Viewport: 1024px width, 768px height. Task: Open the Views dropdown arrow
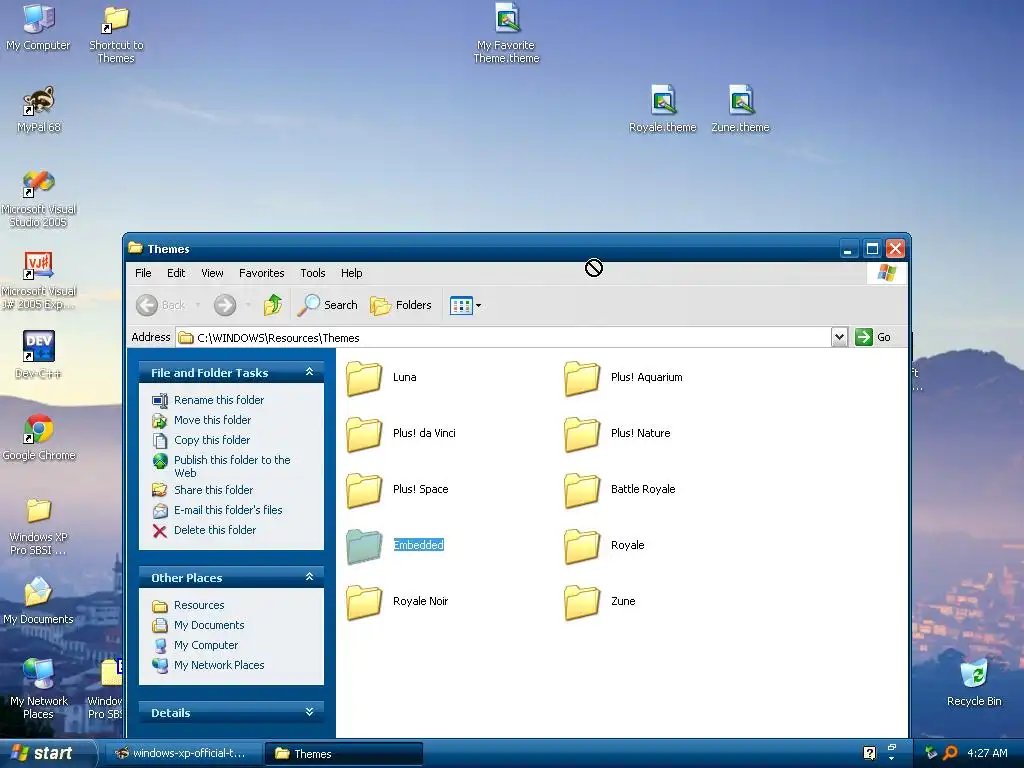479,305
